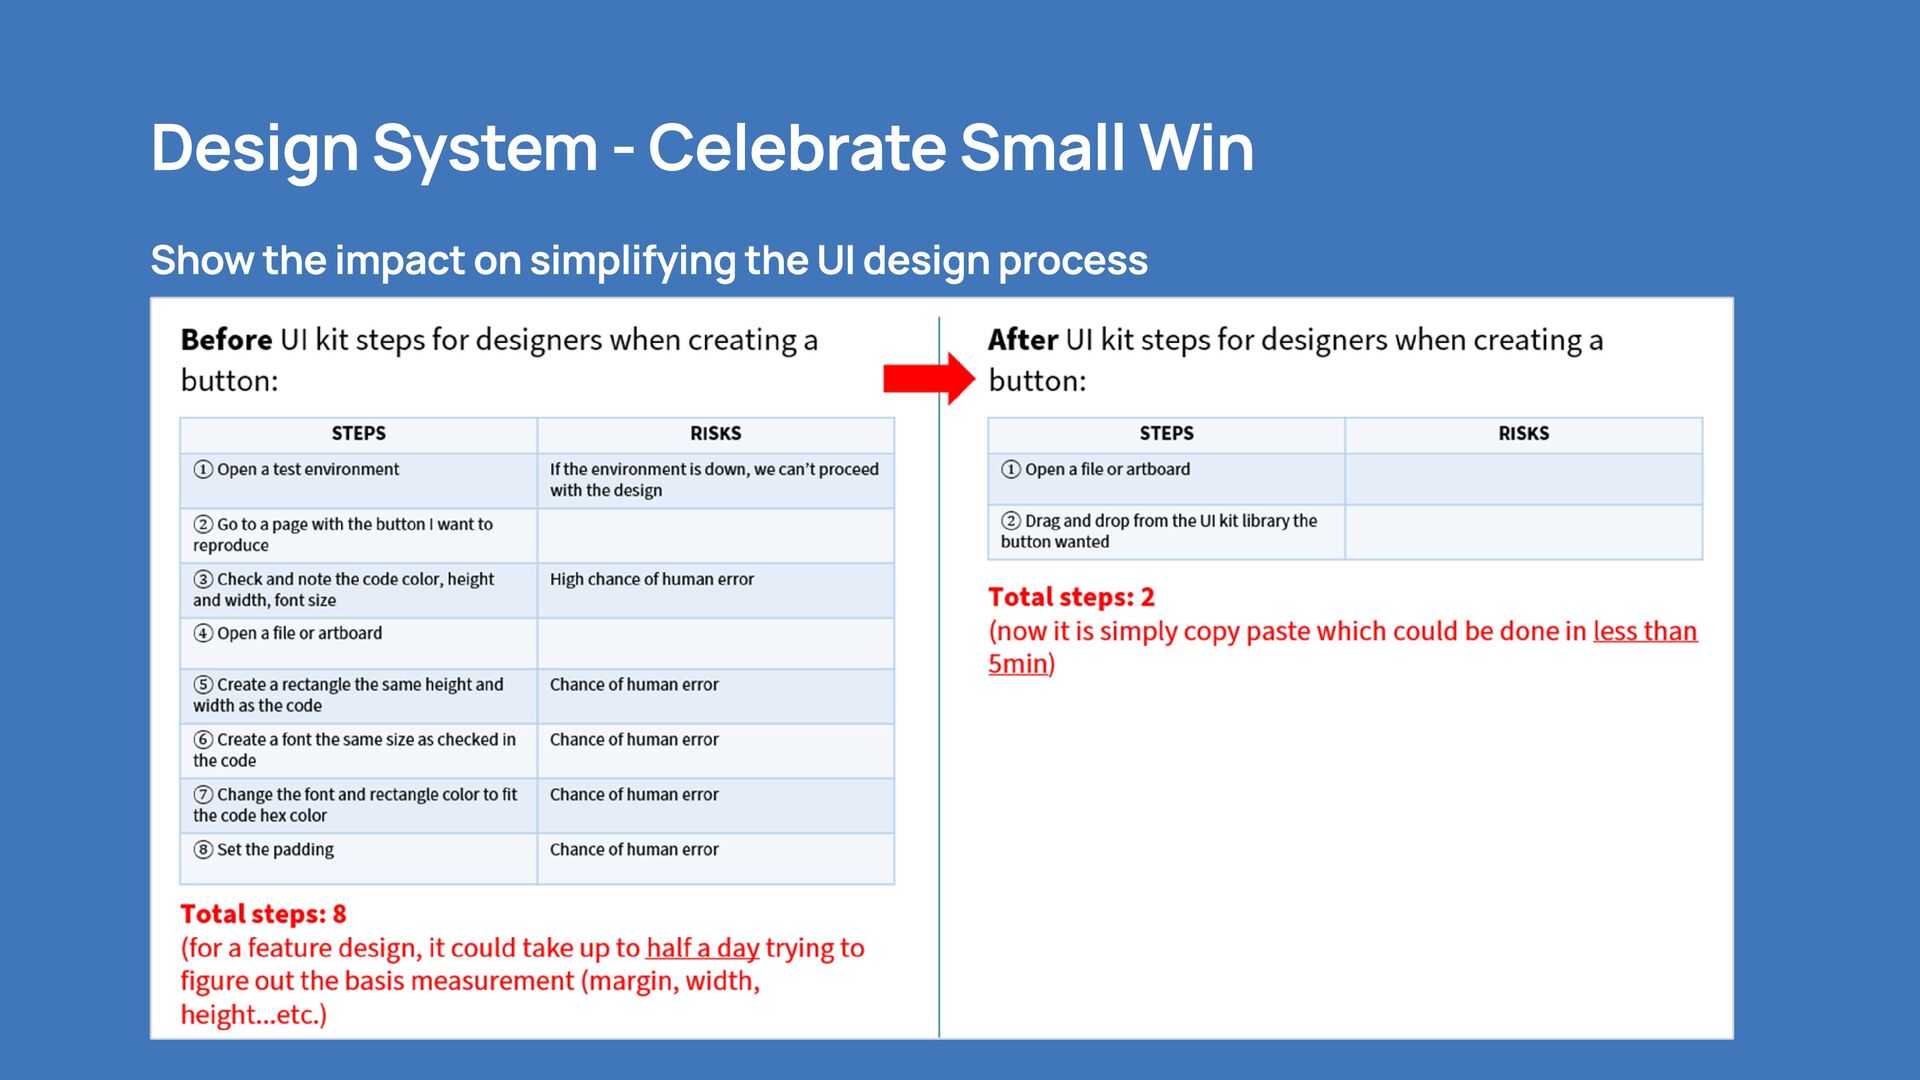Viewport: 1920px width, 1080px height.
Task: Click 'High chance of human error' cell
Action: pos(652,579)
